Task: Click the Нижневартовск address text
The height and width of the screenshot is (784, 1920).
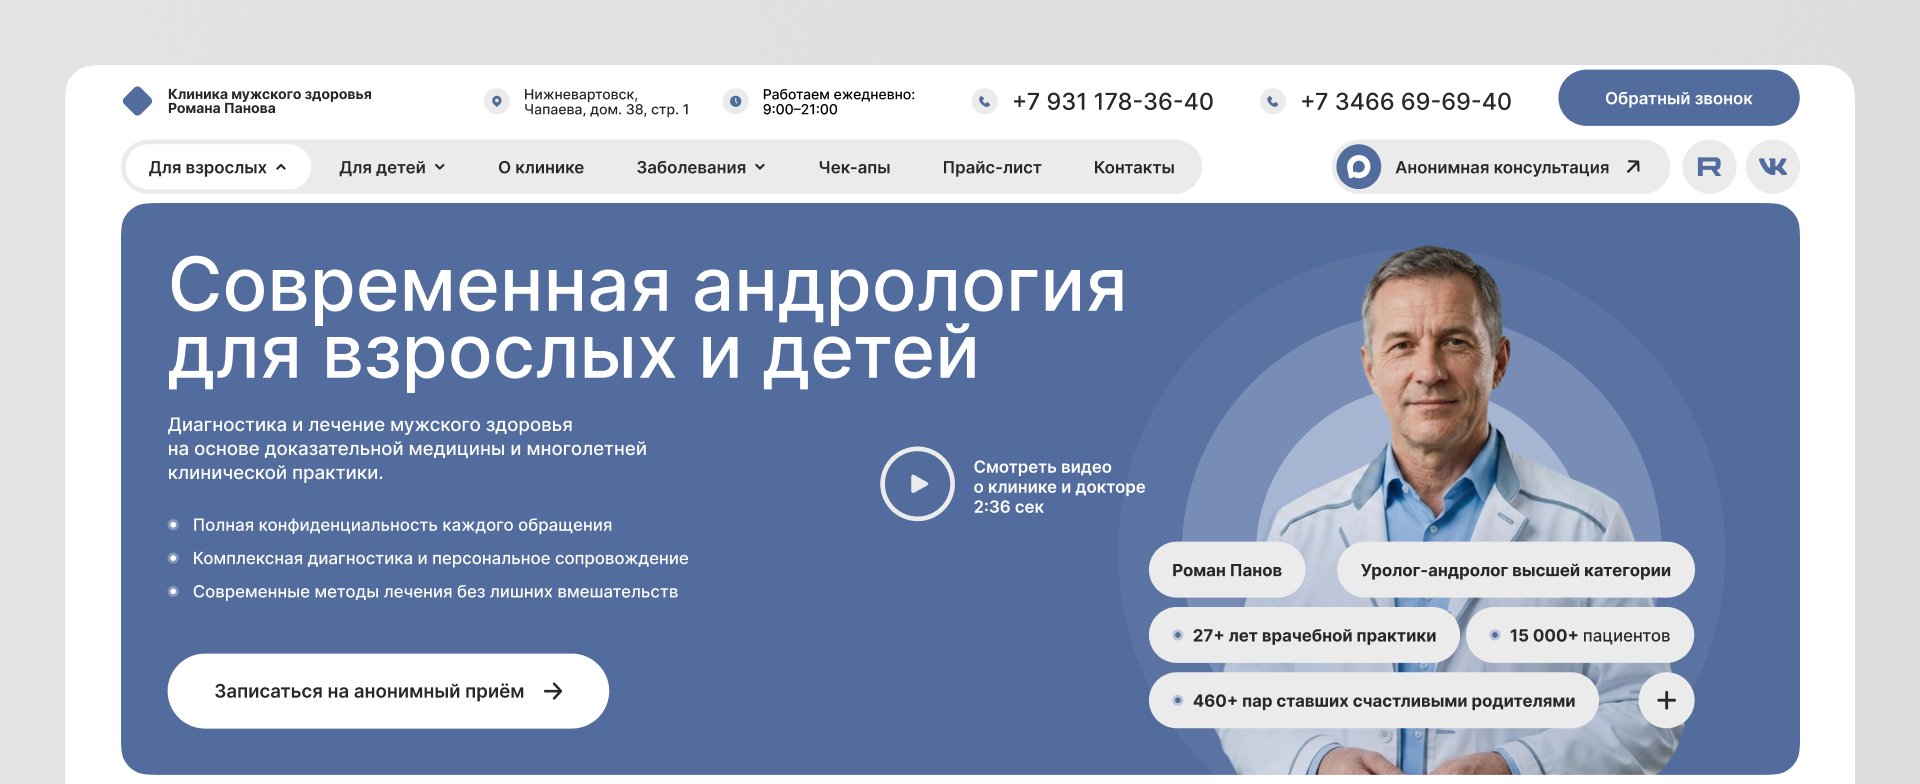Action: pyautogui.click(x=606, y=102)
